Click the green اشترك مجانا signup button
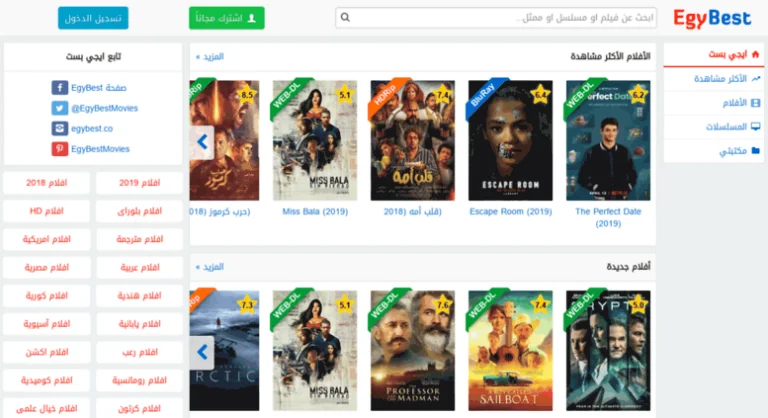The image size is (768, 418). point(227,18)
